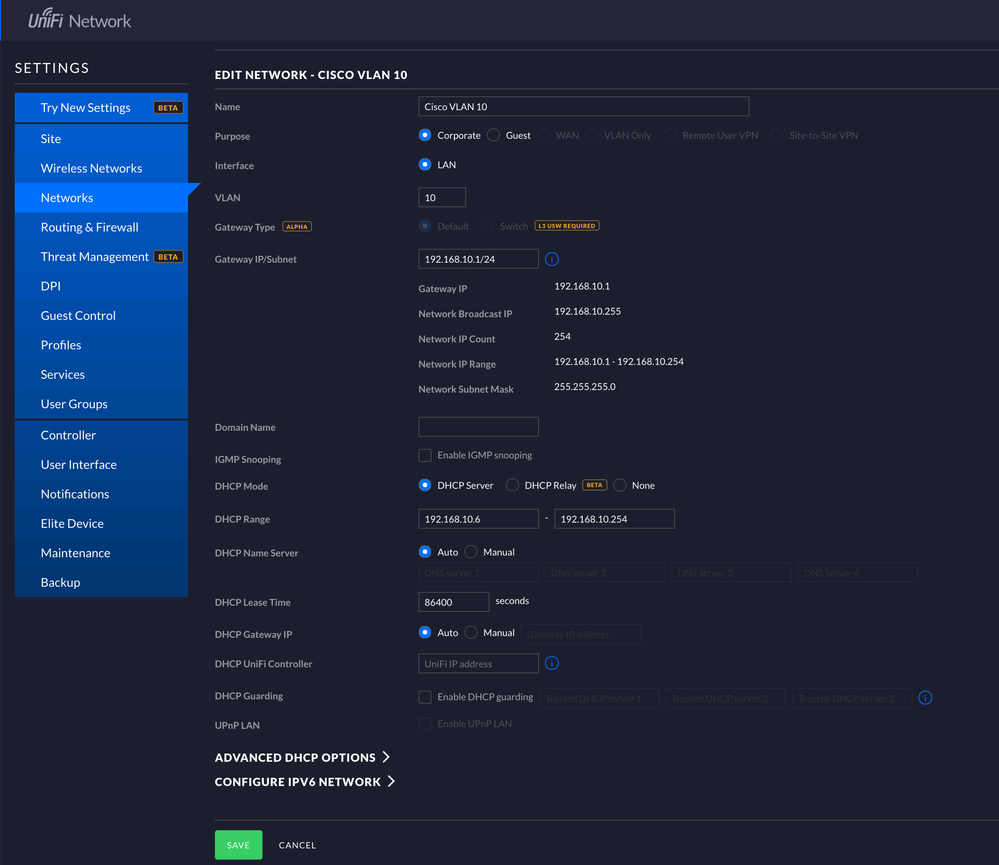This screenshot has width=999, height=865.
Task: Open Controller settings
Action: [101, 435]
